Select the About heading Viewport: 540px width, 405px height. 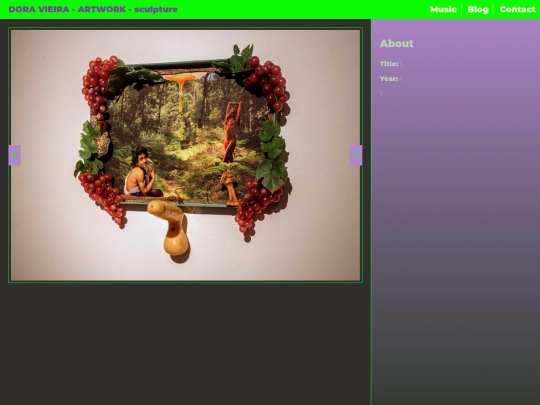coord(396,43)
